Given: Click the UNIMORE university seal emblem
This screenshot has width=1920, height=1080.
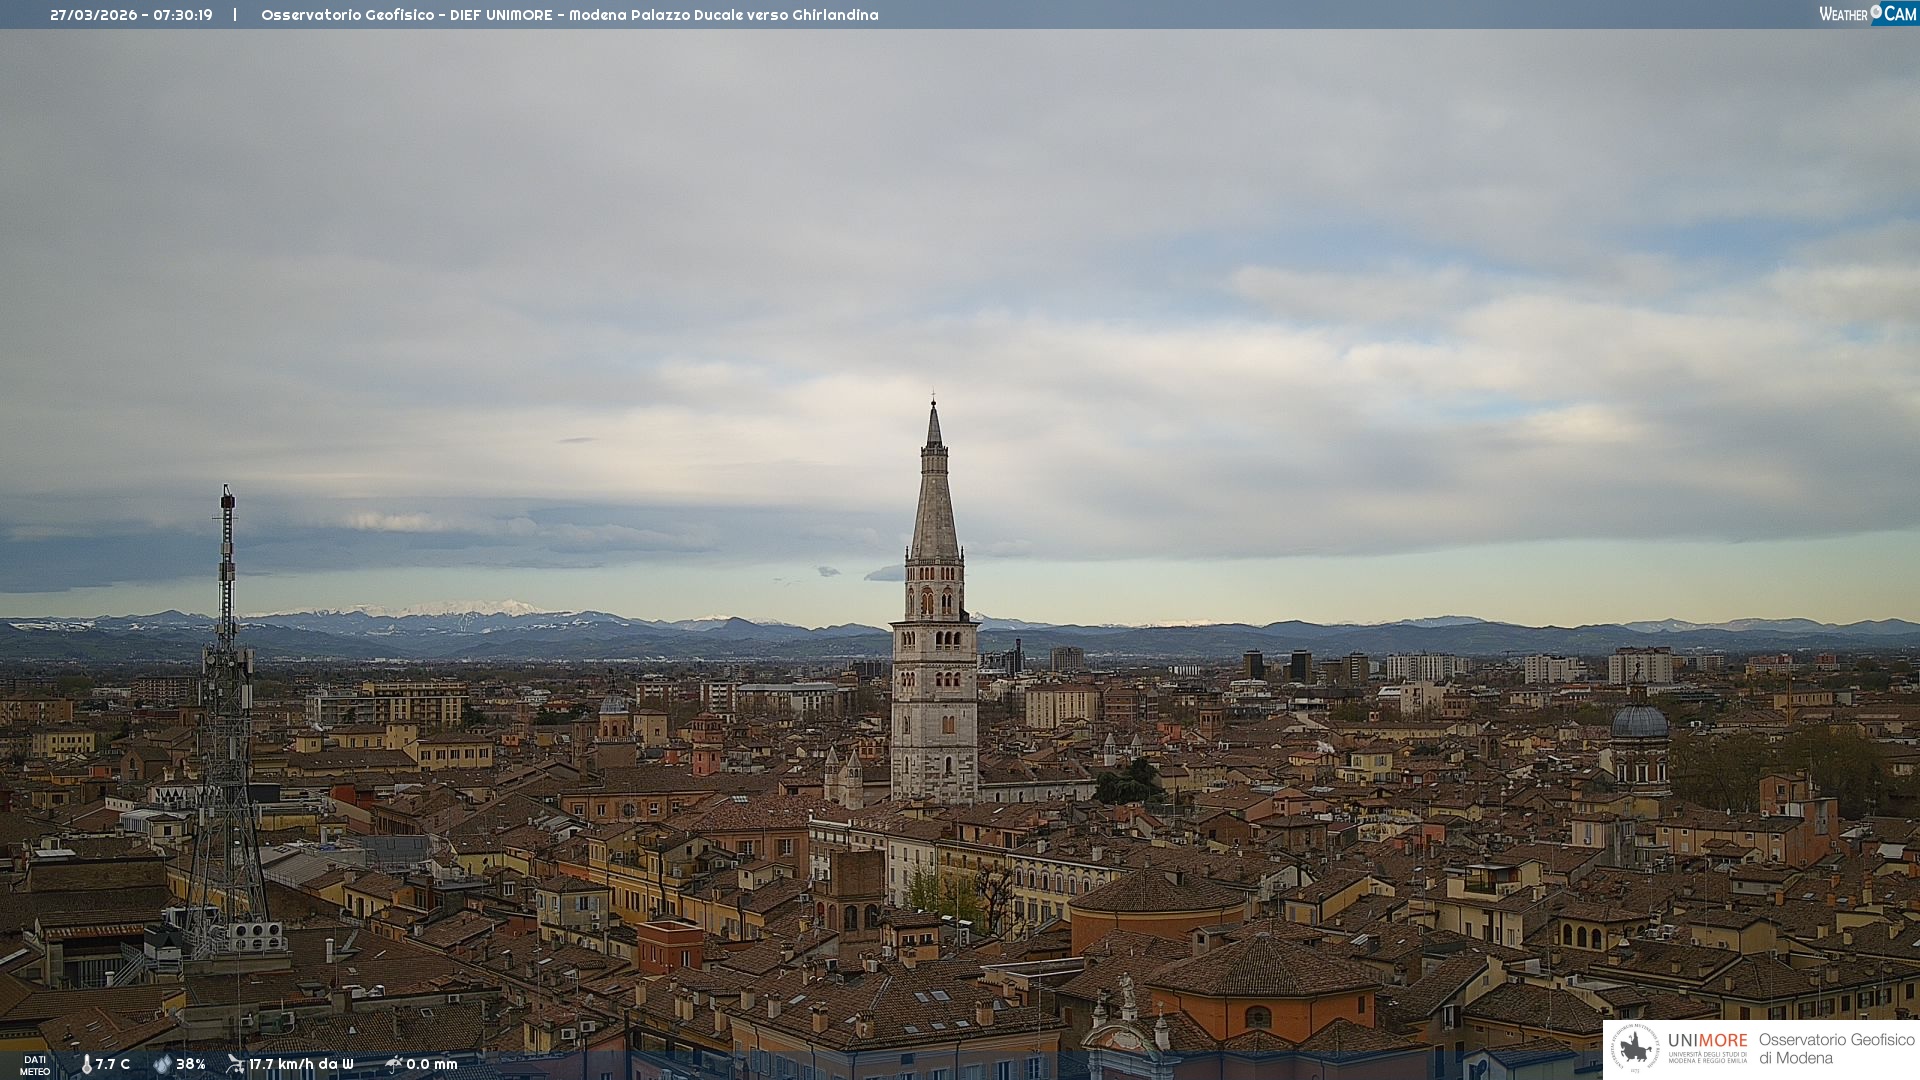Looking at the screenshot, I should pyautogui.click(x=1635, y=1048).
